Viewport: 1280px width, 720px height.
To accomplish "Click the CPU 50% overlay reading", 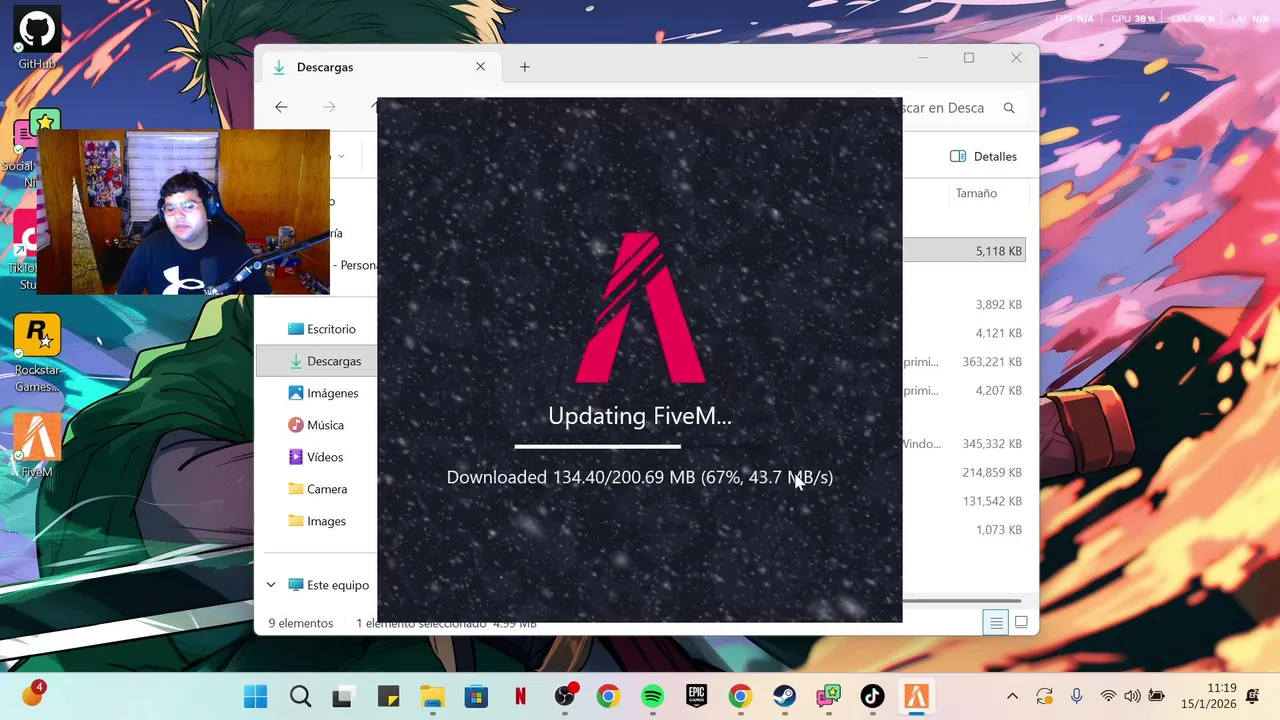I will point(1193,19).
